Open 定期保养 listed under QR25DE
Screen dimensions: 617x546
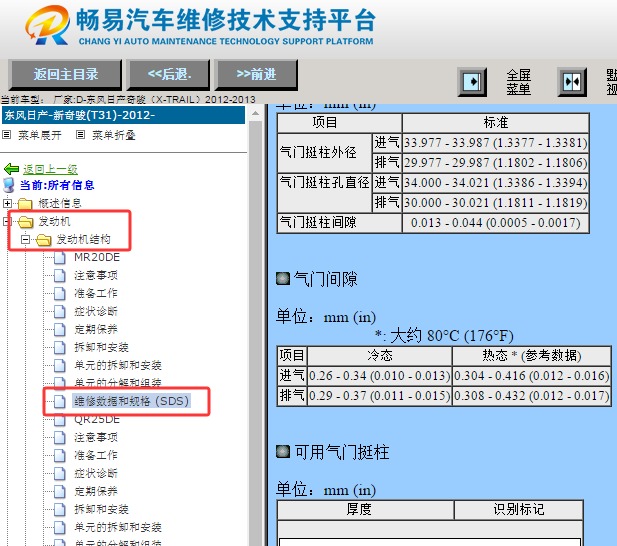tap(96, 491)
